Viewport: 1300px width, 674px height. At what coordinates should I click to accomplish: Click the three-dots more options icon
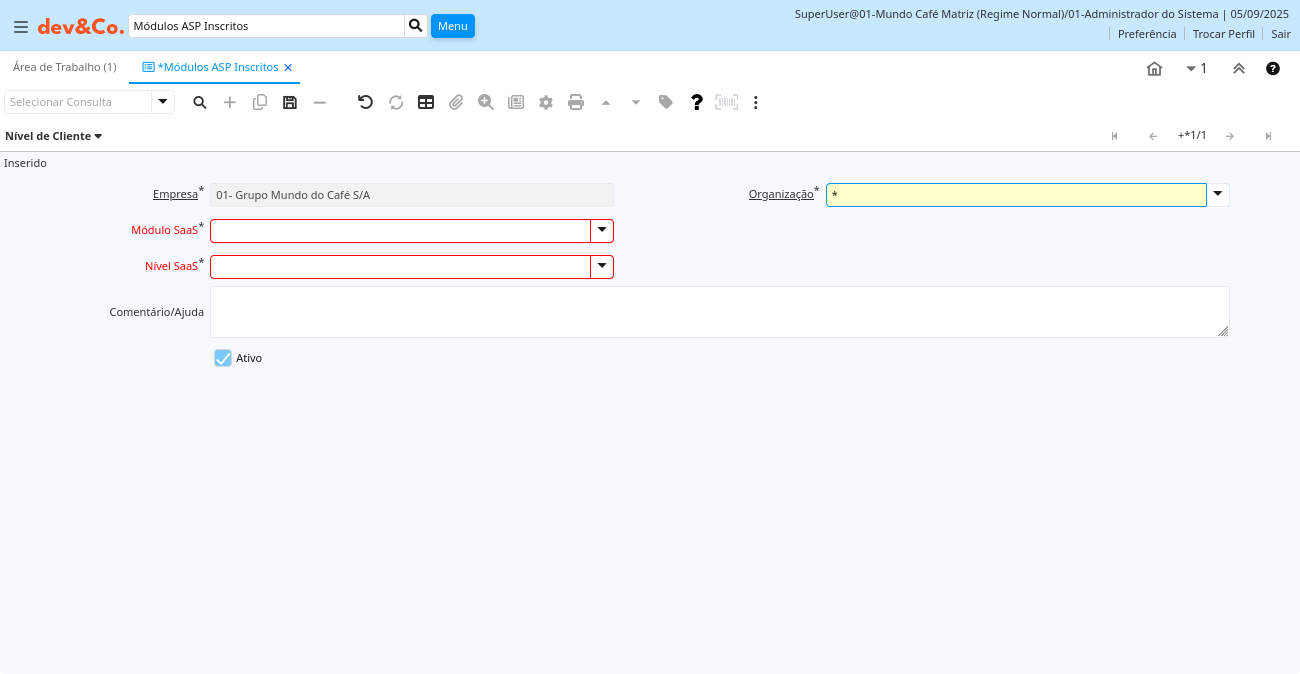(x=756, y=102)
